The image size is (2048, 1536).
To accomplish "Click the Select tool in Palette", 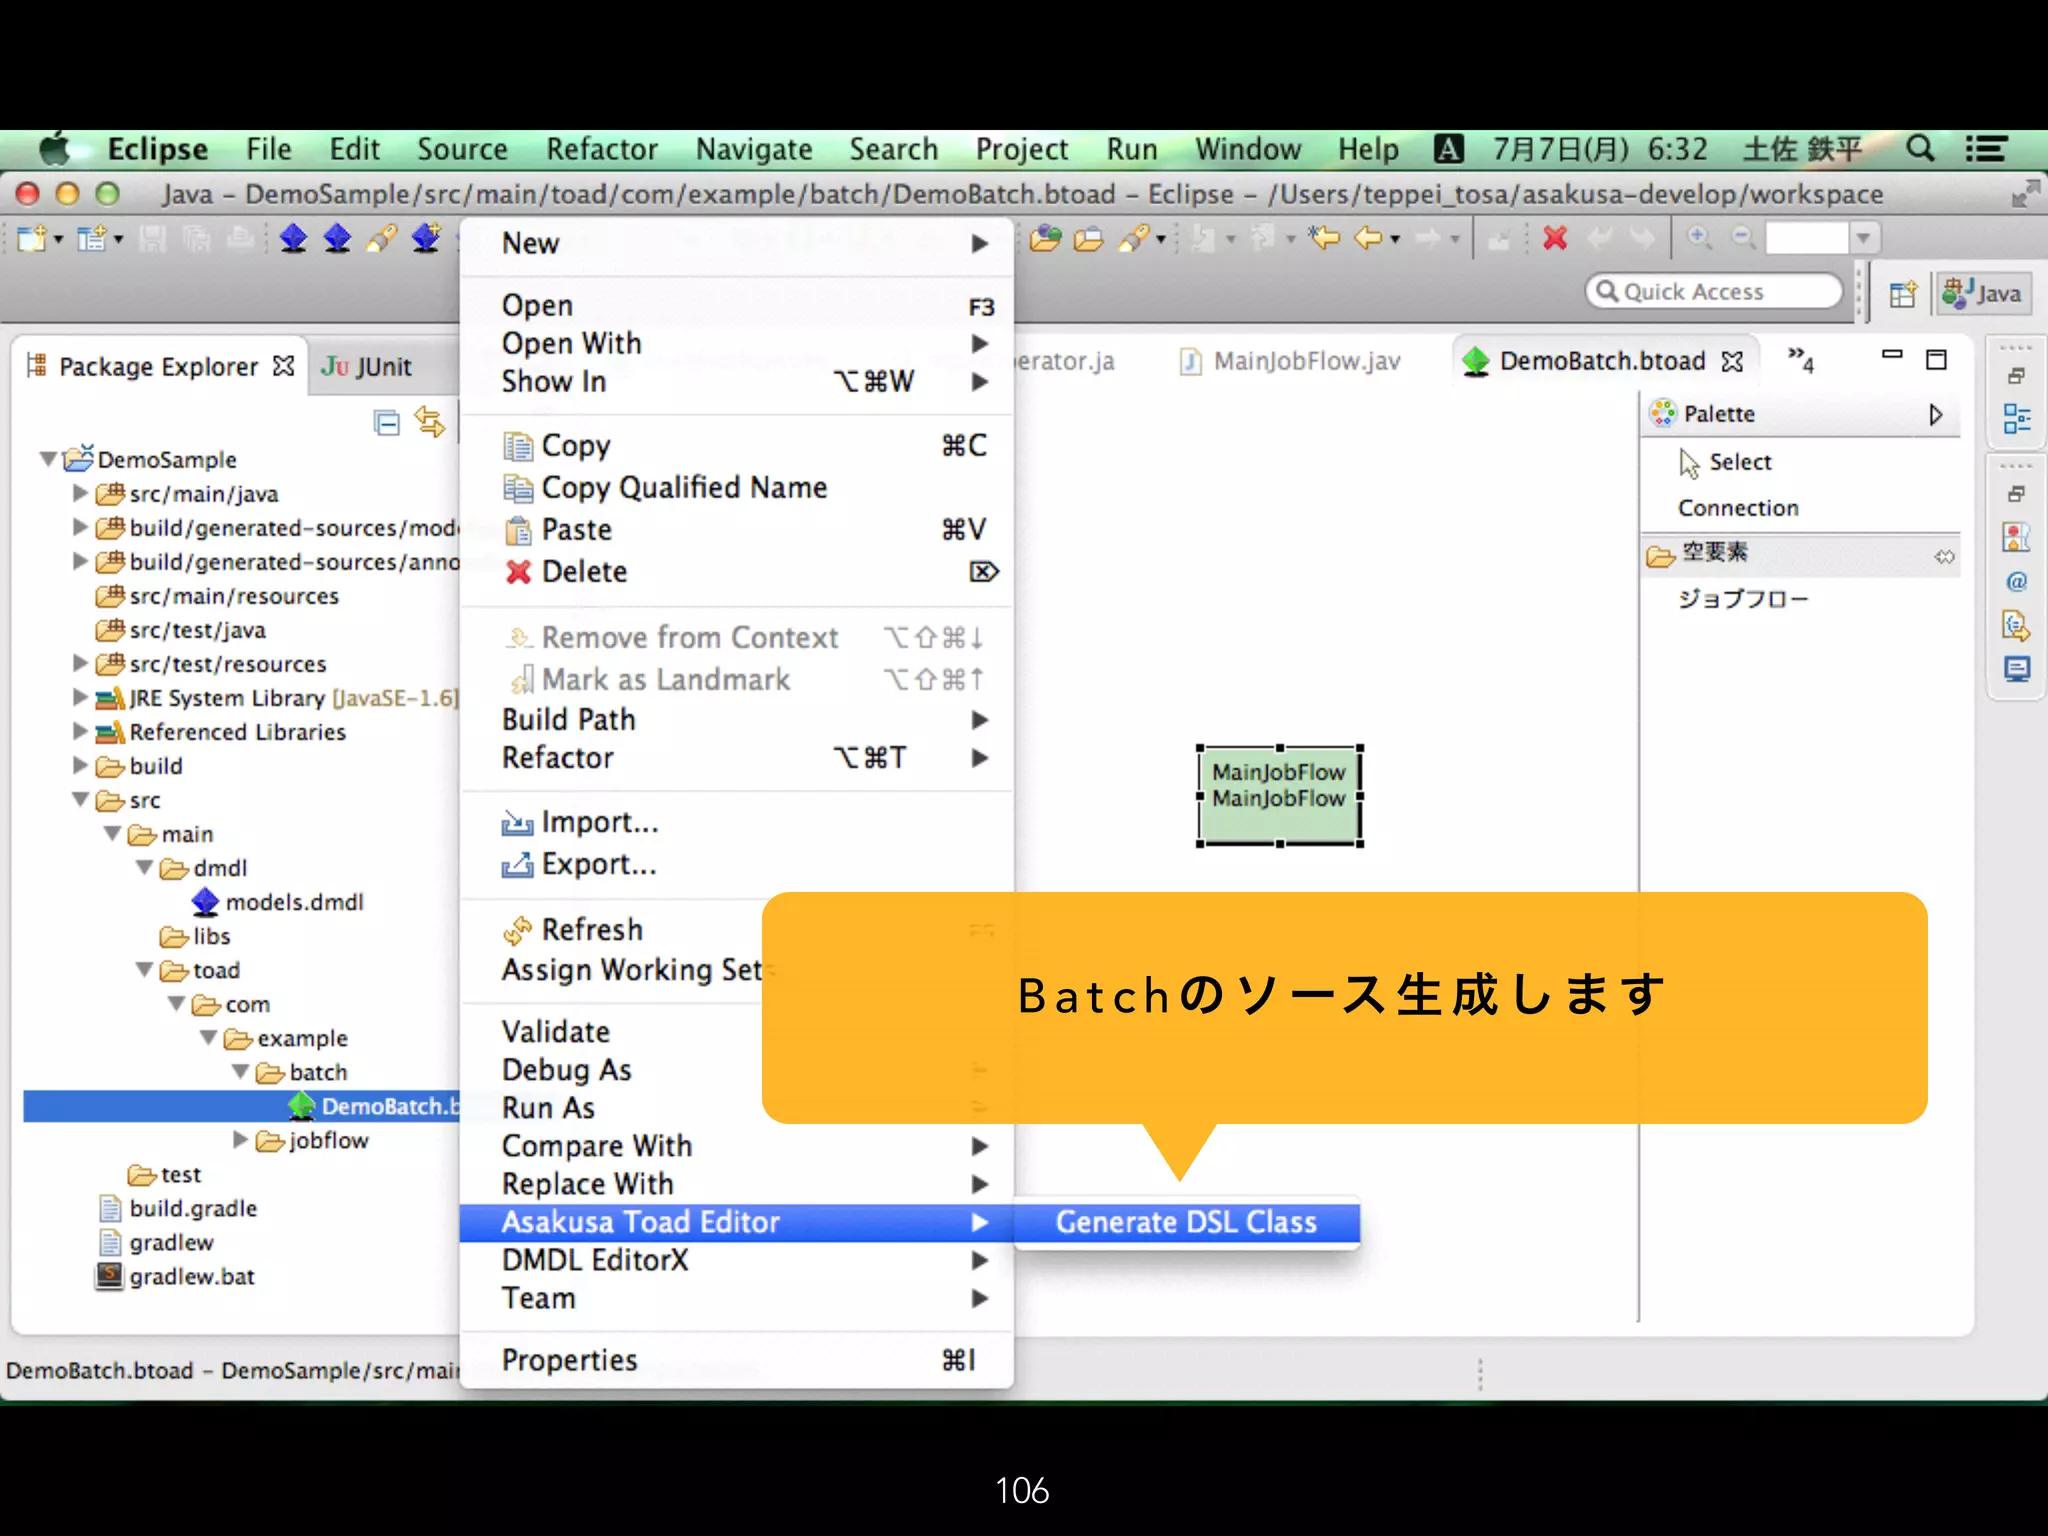I will [1726, 462].
